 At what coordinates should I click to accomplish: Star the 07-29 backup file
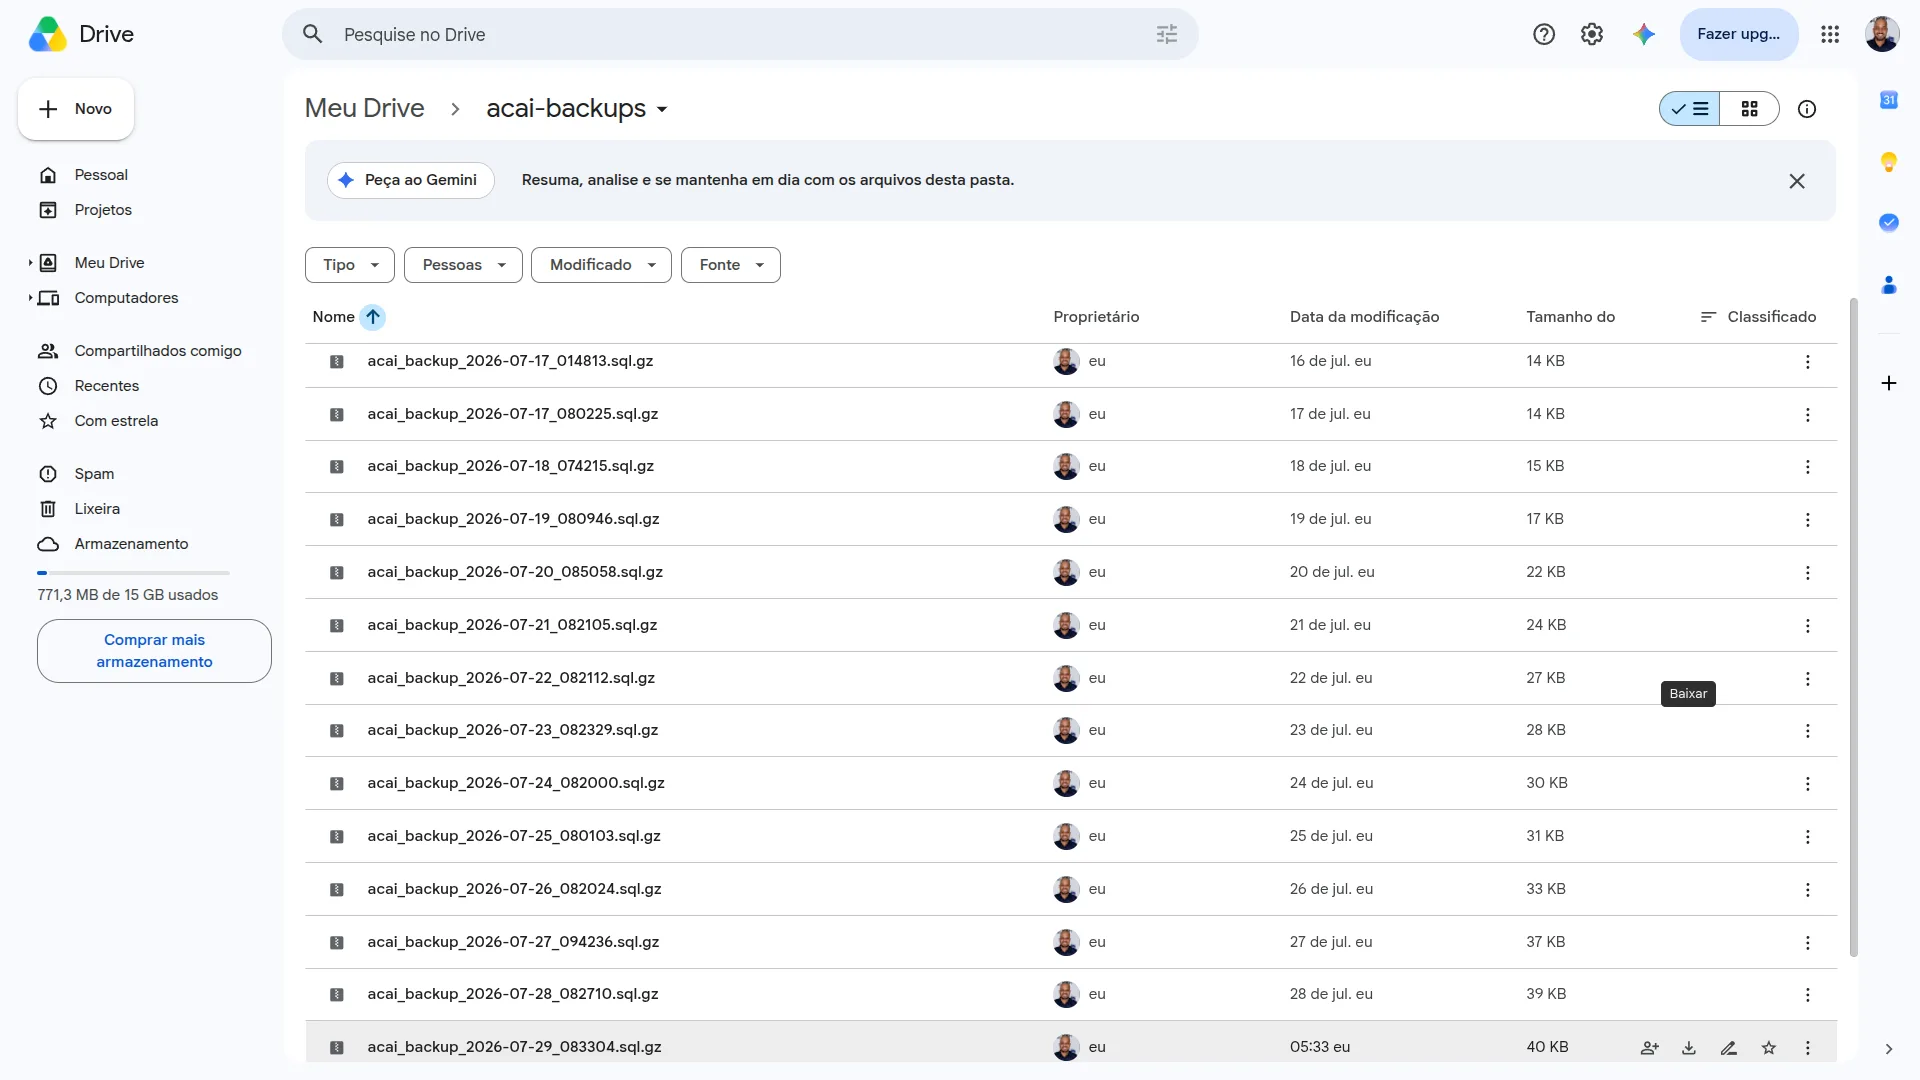click(x=1769, y=1048)
